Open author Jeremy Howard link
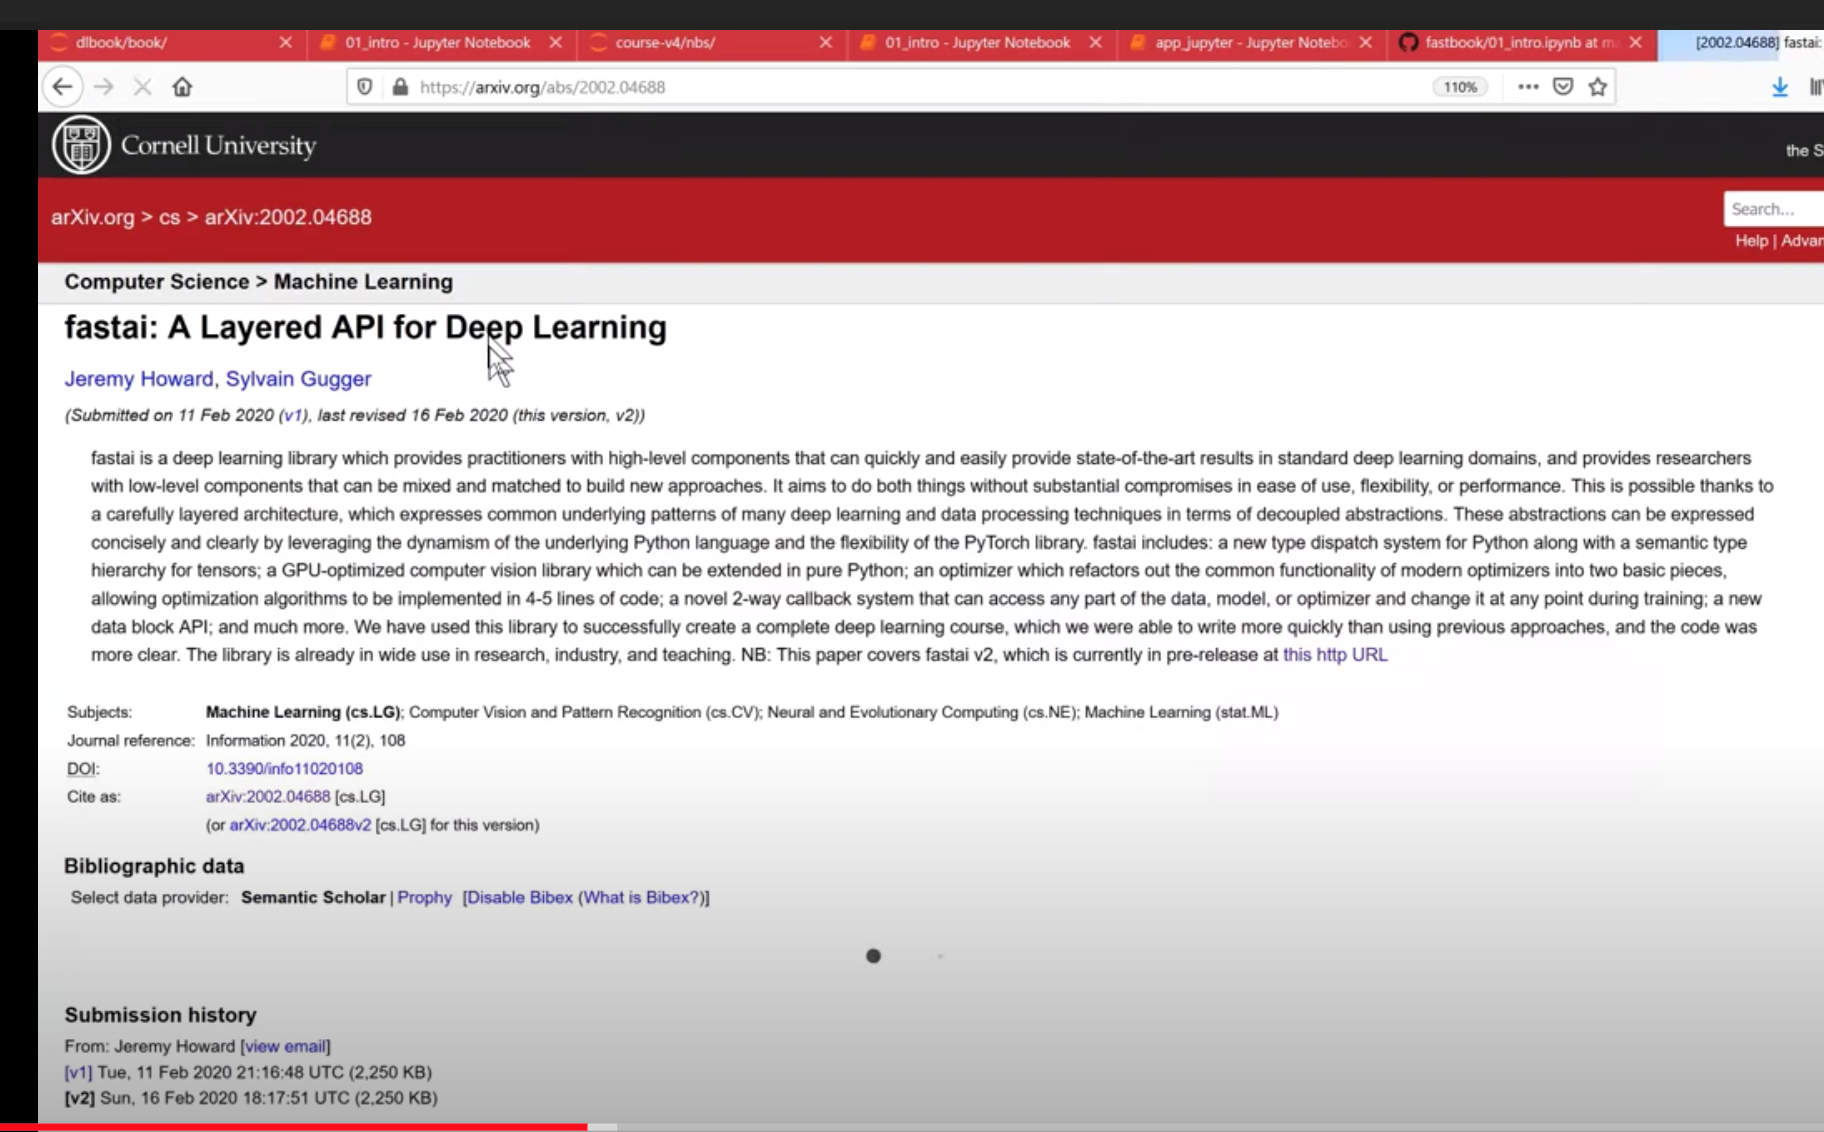 (139, 379)
